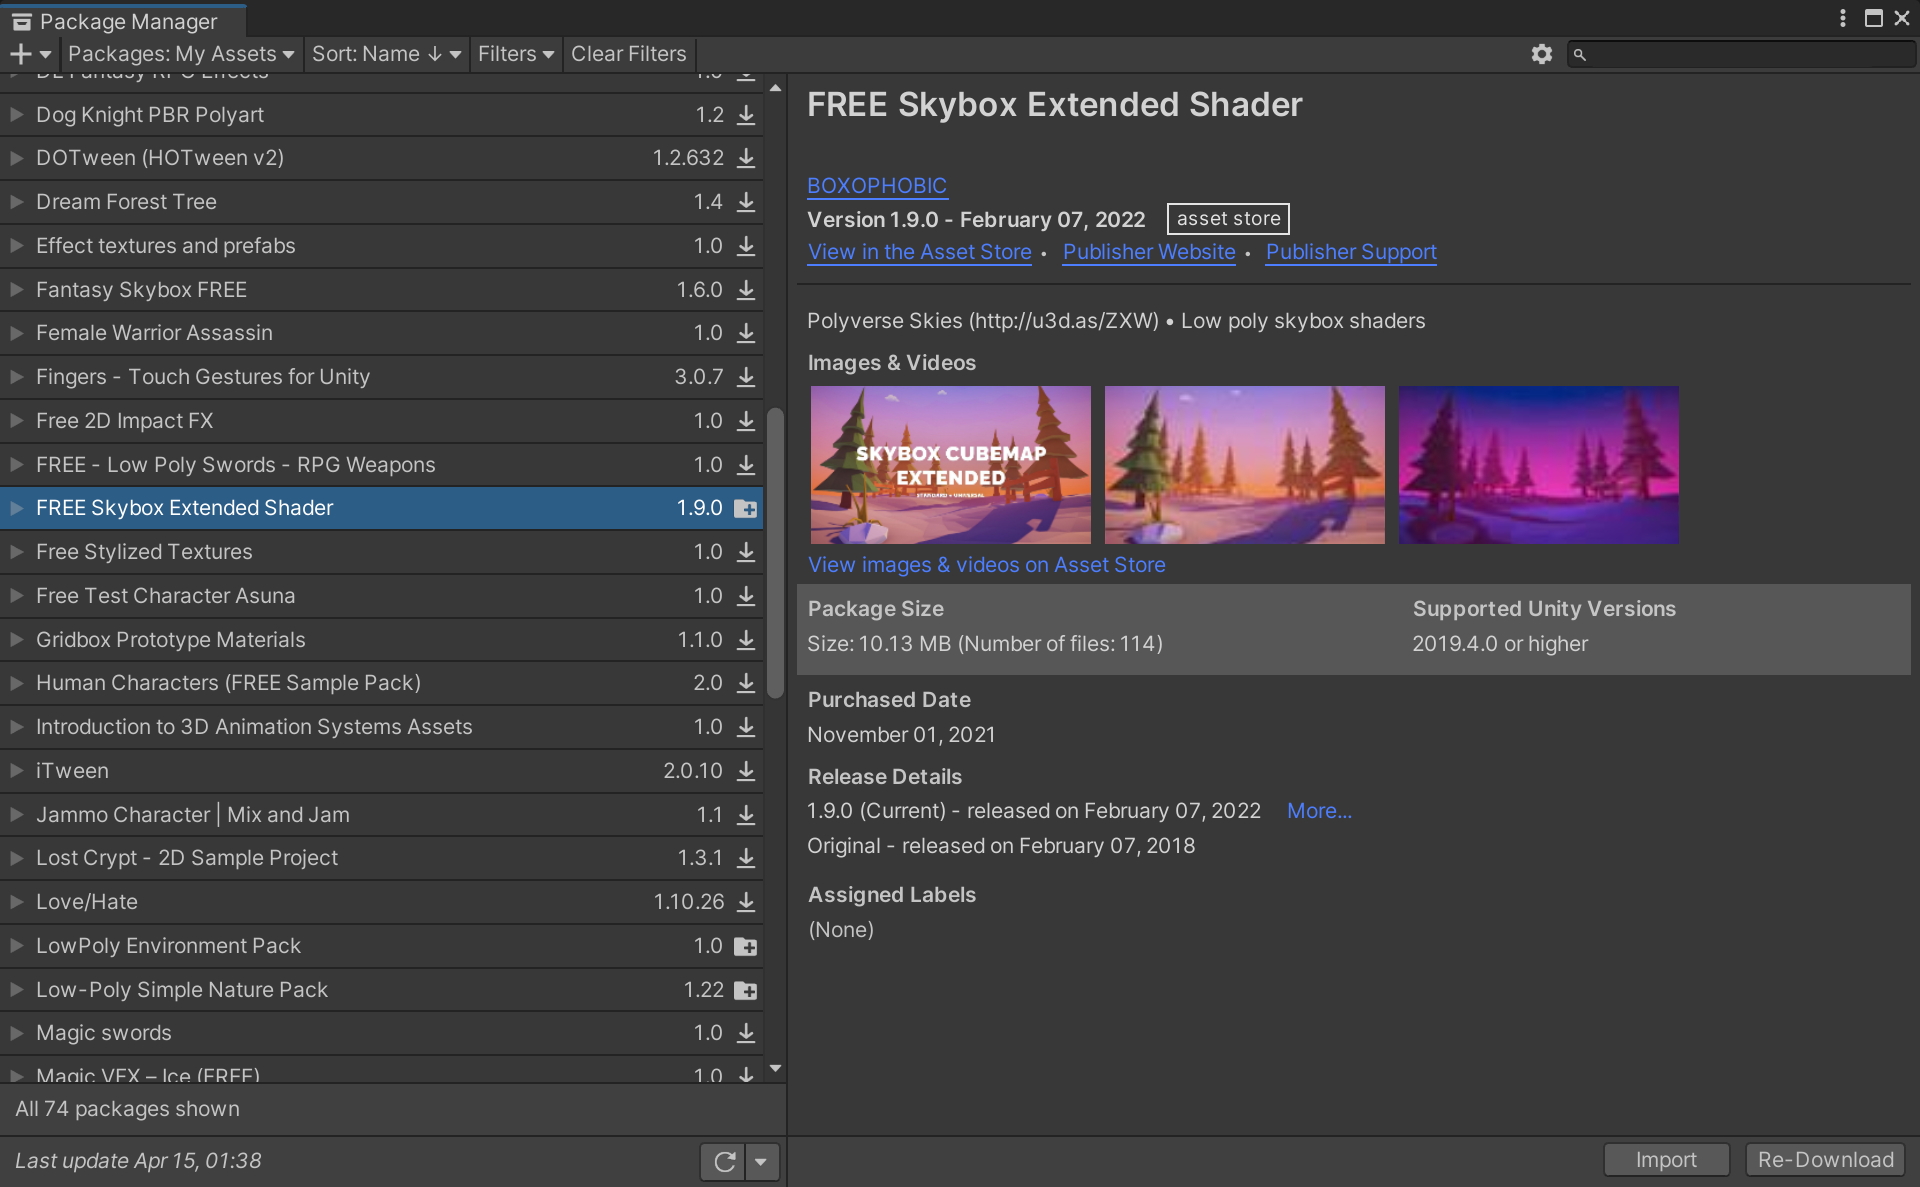This screenshot has width=1920, height=1187.
Task: Click import icon for Low-Poly Simple Nature Pack
Action: click(746, 990)
